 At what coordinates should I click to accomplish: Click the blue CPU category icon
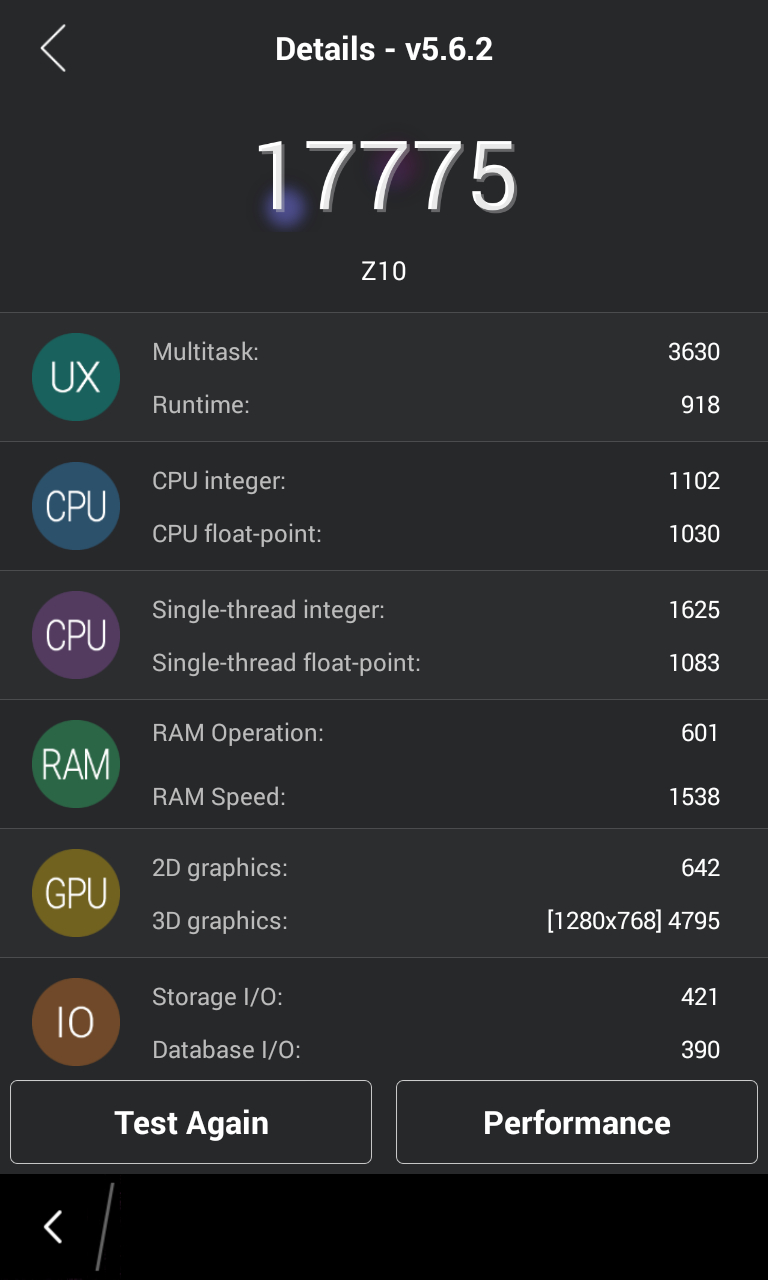pos(76,506)
